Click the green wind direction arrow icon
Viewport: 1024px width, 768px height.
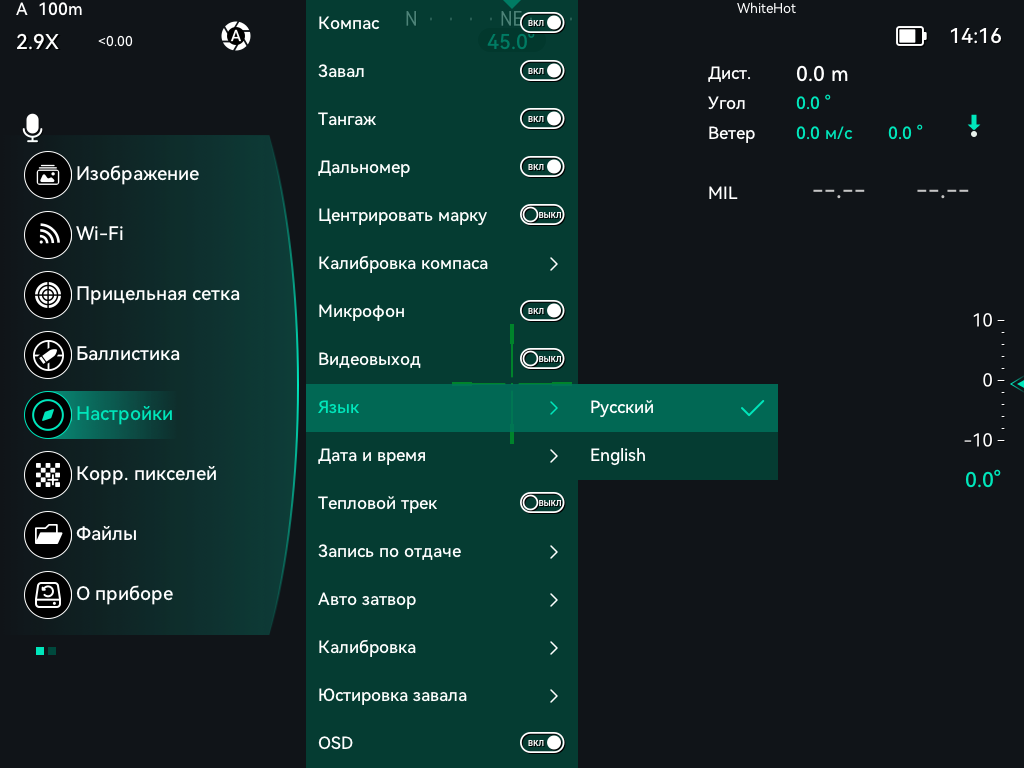pyautogui.click(x=974, y=125)
